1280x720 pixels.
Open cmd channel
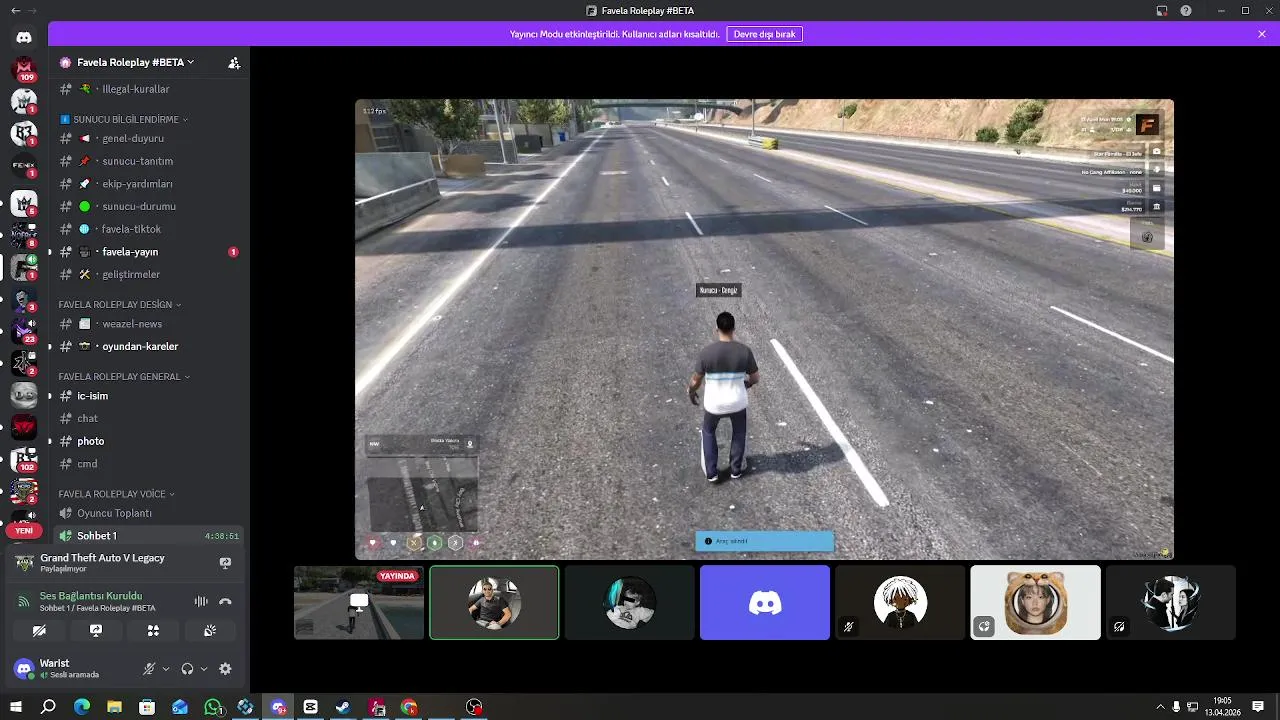point(149,464)
